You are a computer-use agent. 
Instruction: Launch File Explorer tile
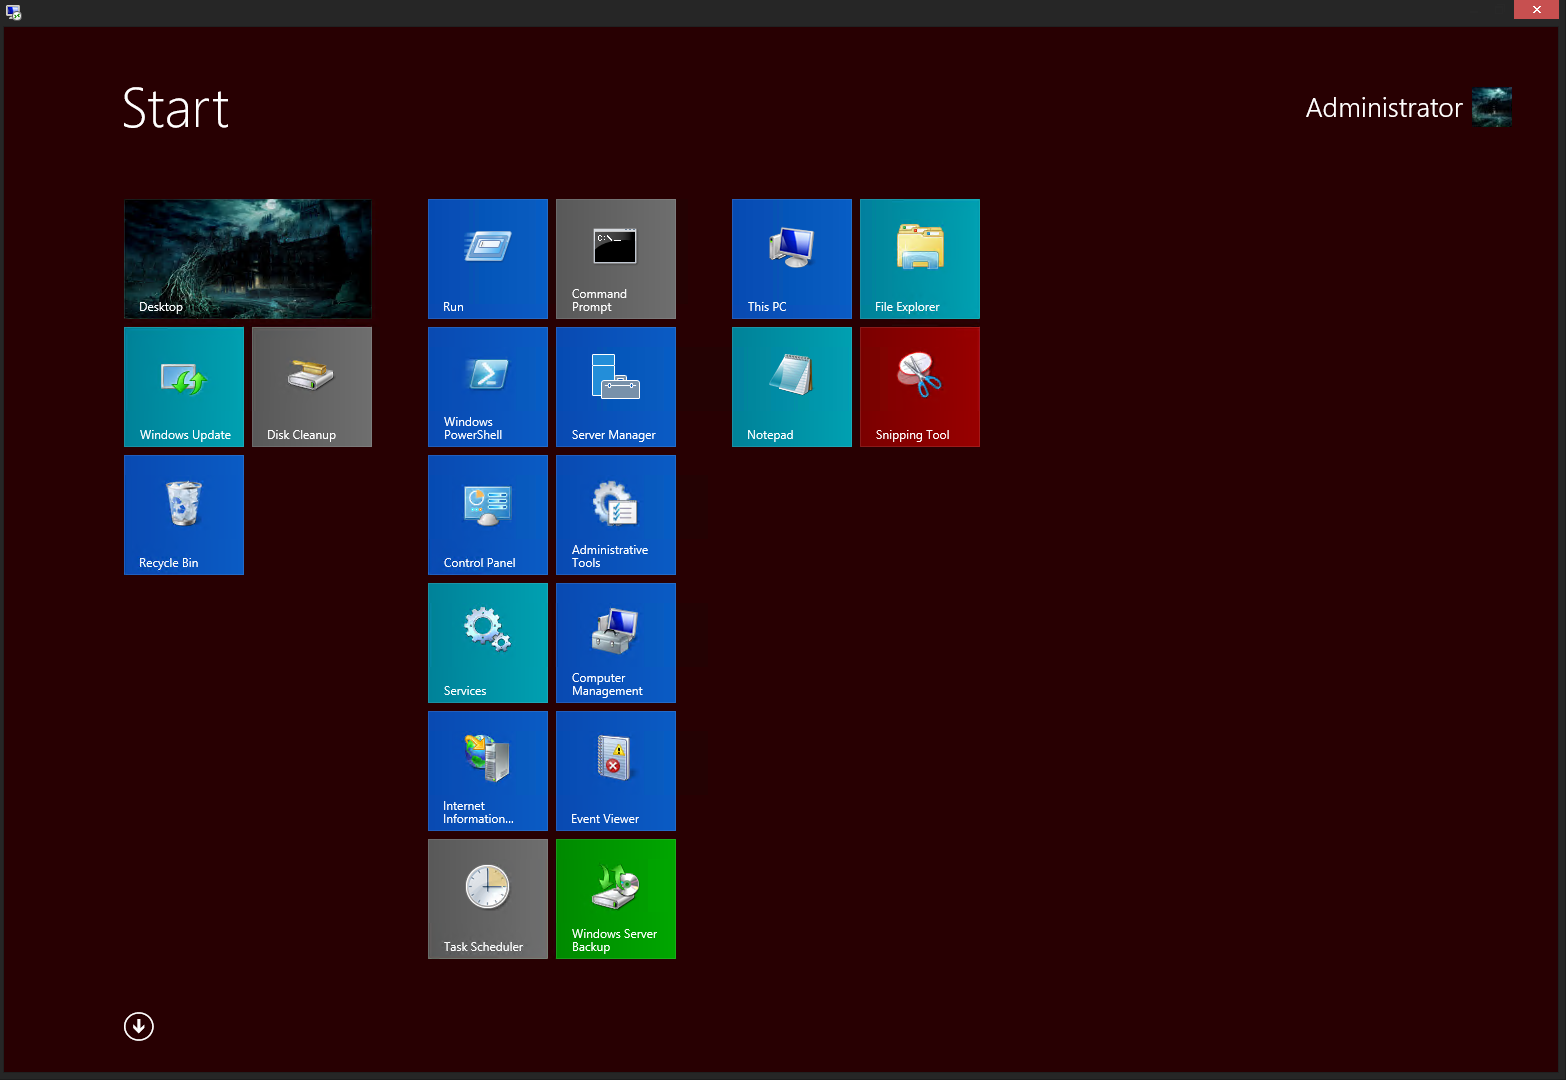[920, 259]
